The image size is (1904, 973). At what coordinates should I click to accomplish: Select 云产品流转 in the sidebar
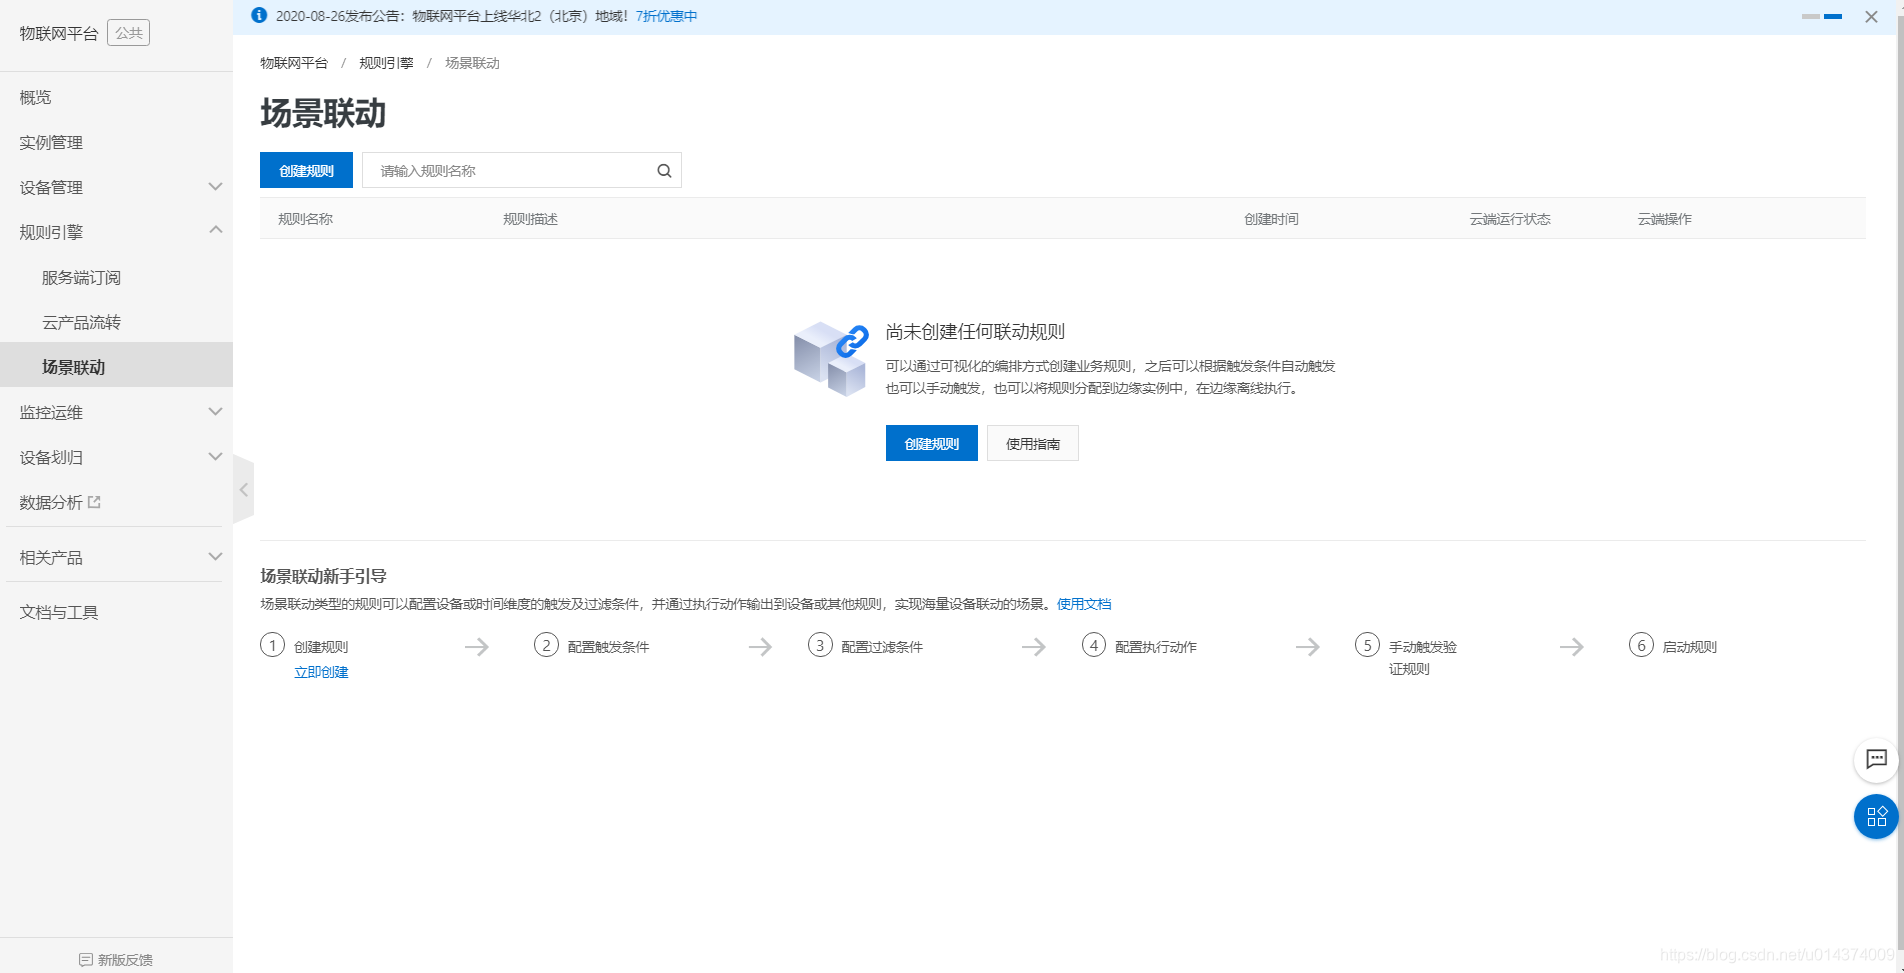pos(81,322)
